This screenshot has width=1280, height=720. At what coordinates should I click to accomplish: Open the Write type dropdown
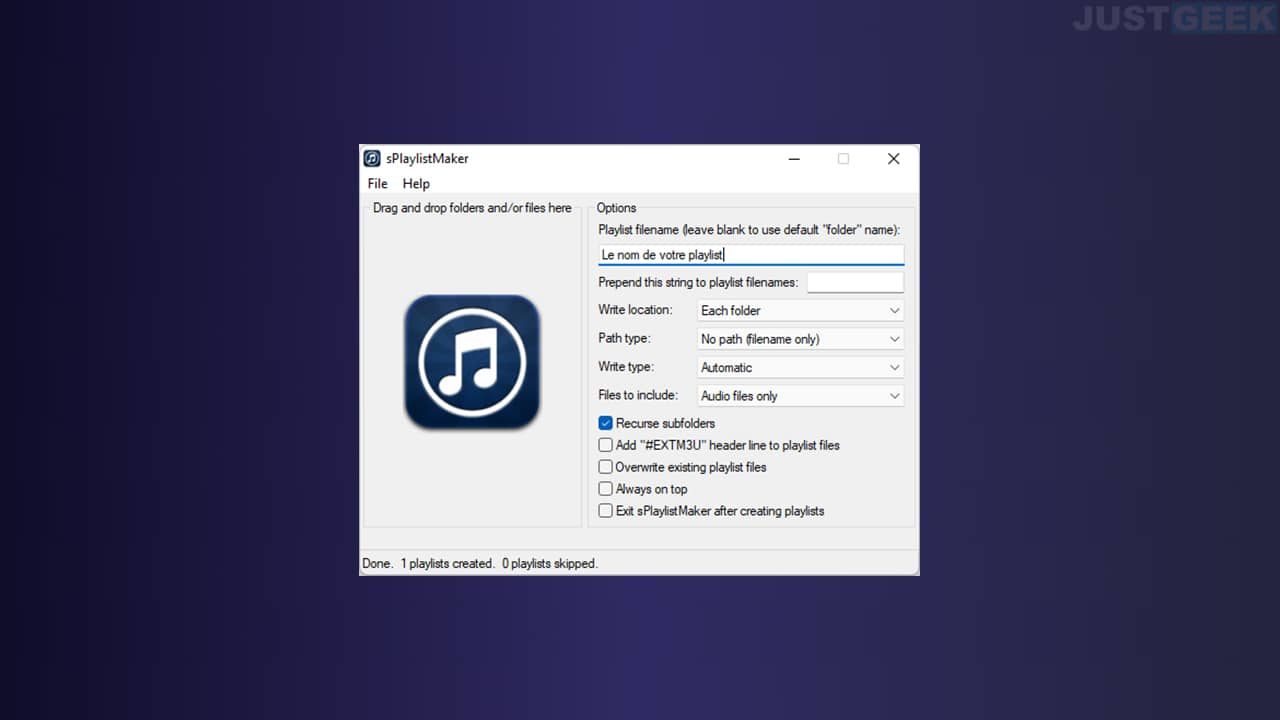[800, 367]
